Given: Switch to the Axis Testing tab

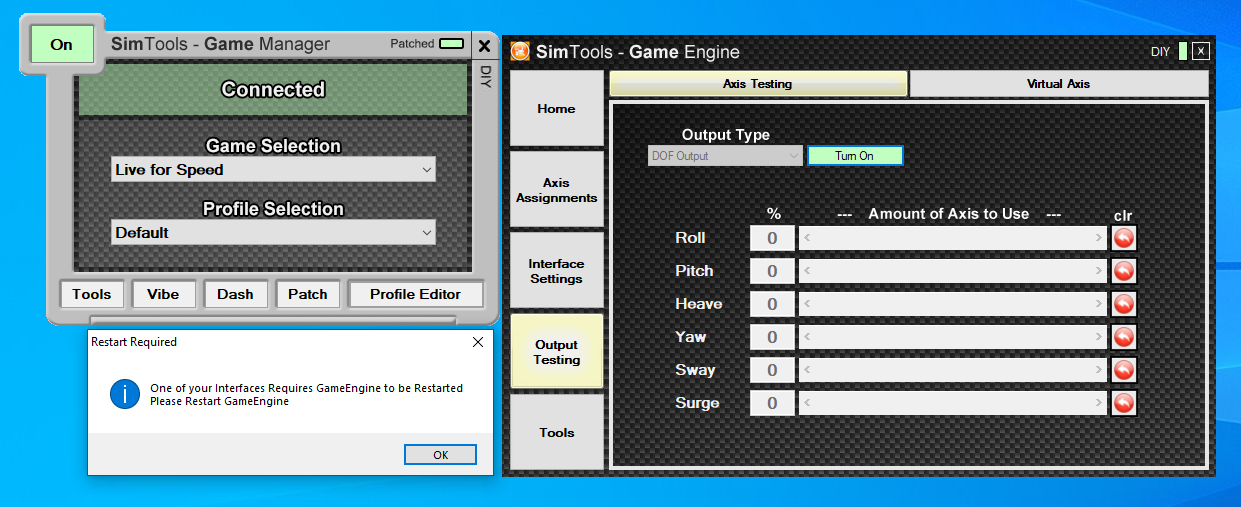Looking at the screenshot, I should click(x=758, y=84).
